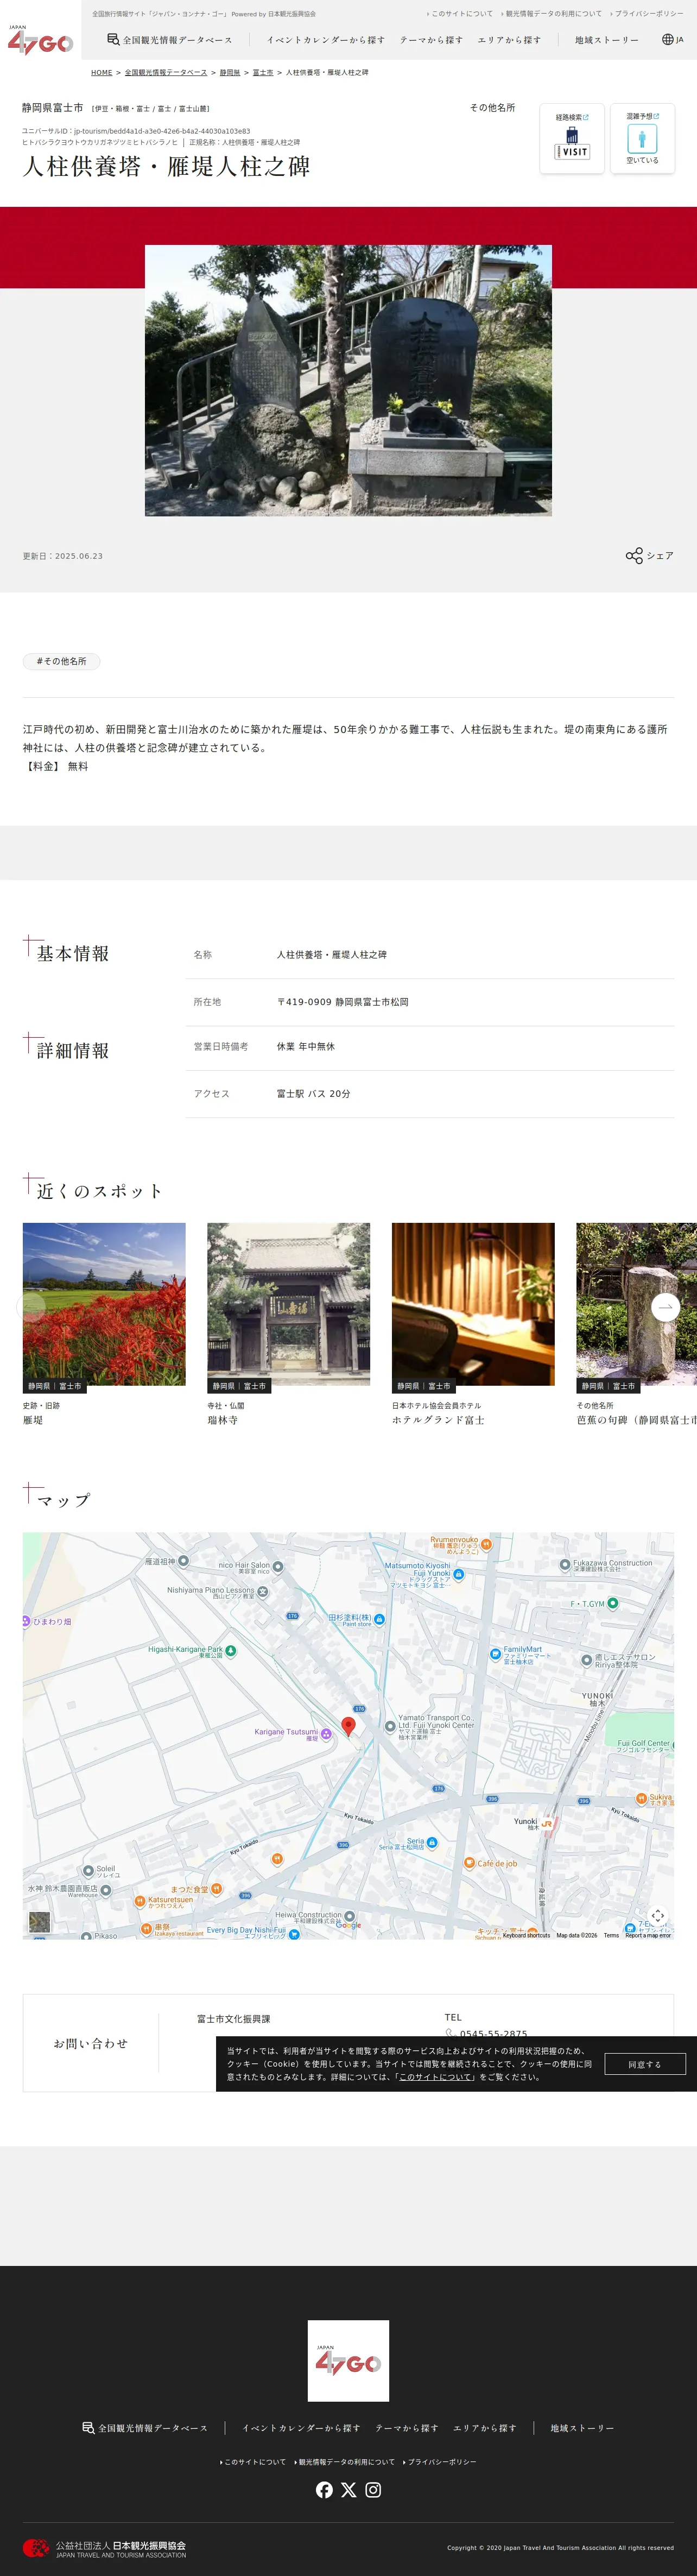Open 全国観光情報データベース search in header
This screenshot has height=2576, width=697.
pyautogui.click(x=170, y=40)
